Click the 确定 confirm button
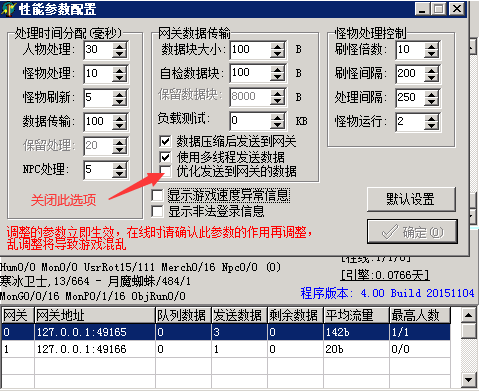 [x=412, y=232]
